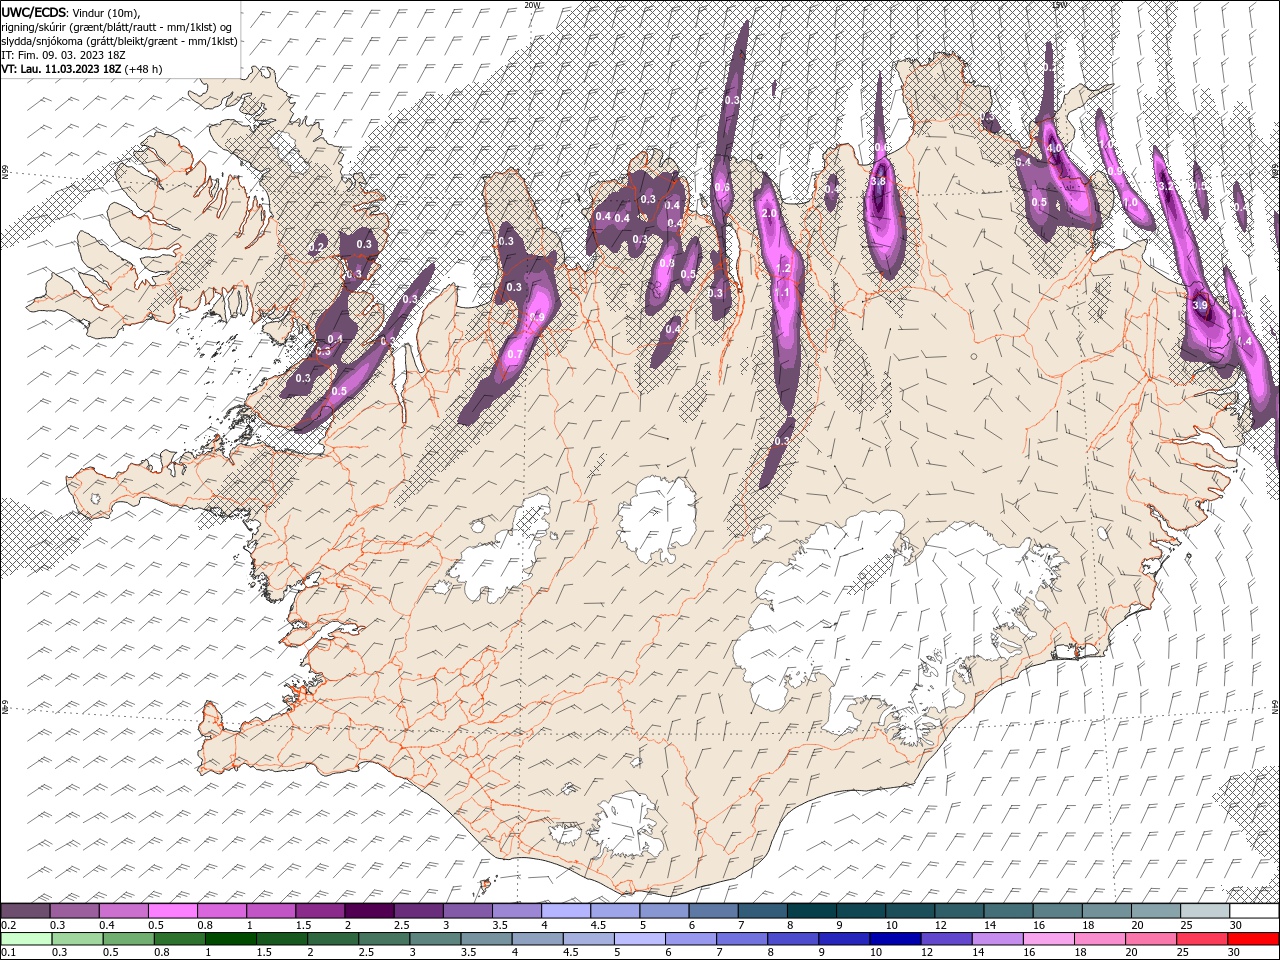Click the '0.1' label in the bottom legend row

(7, 953)
